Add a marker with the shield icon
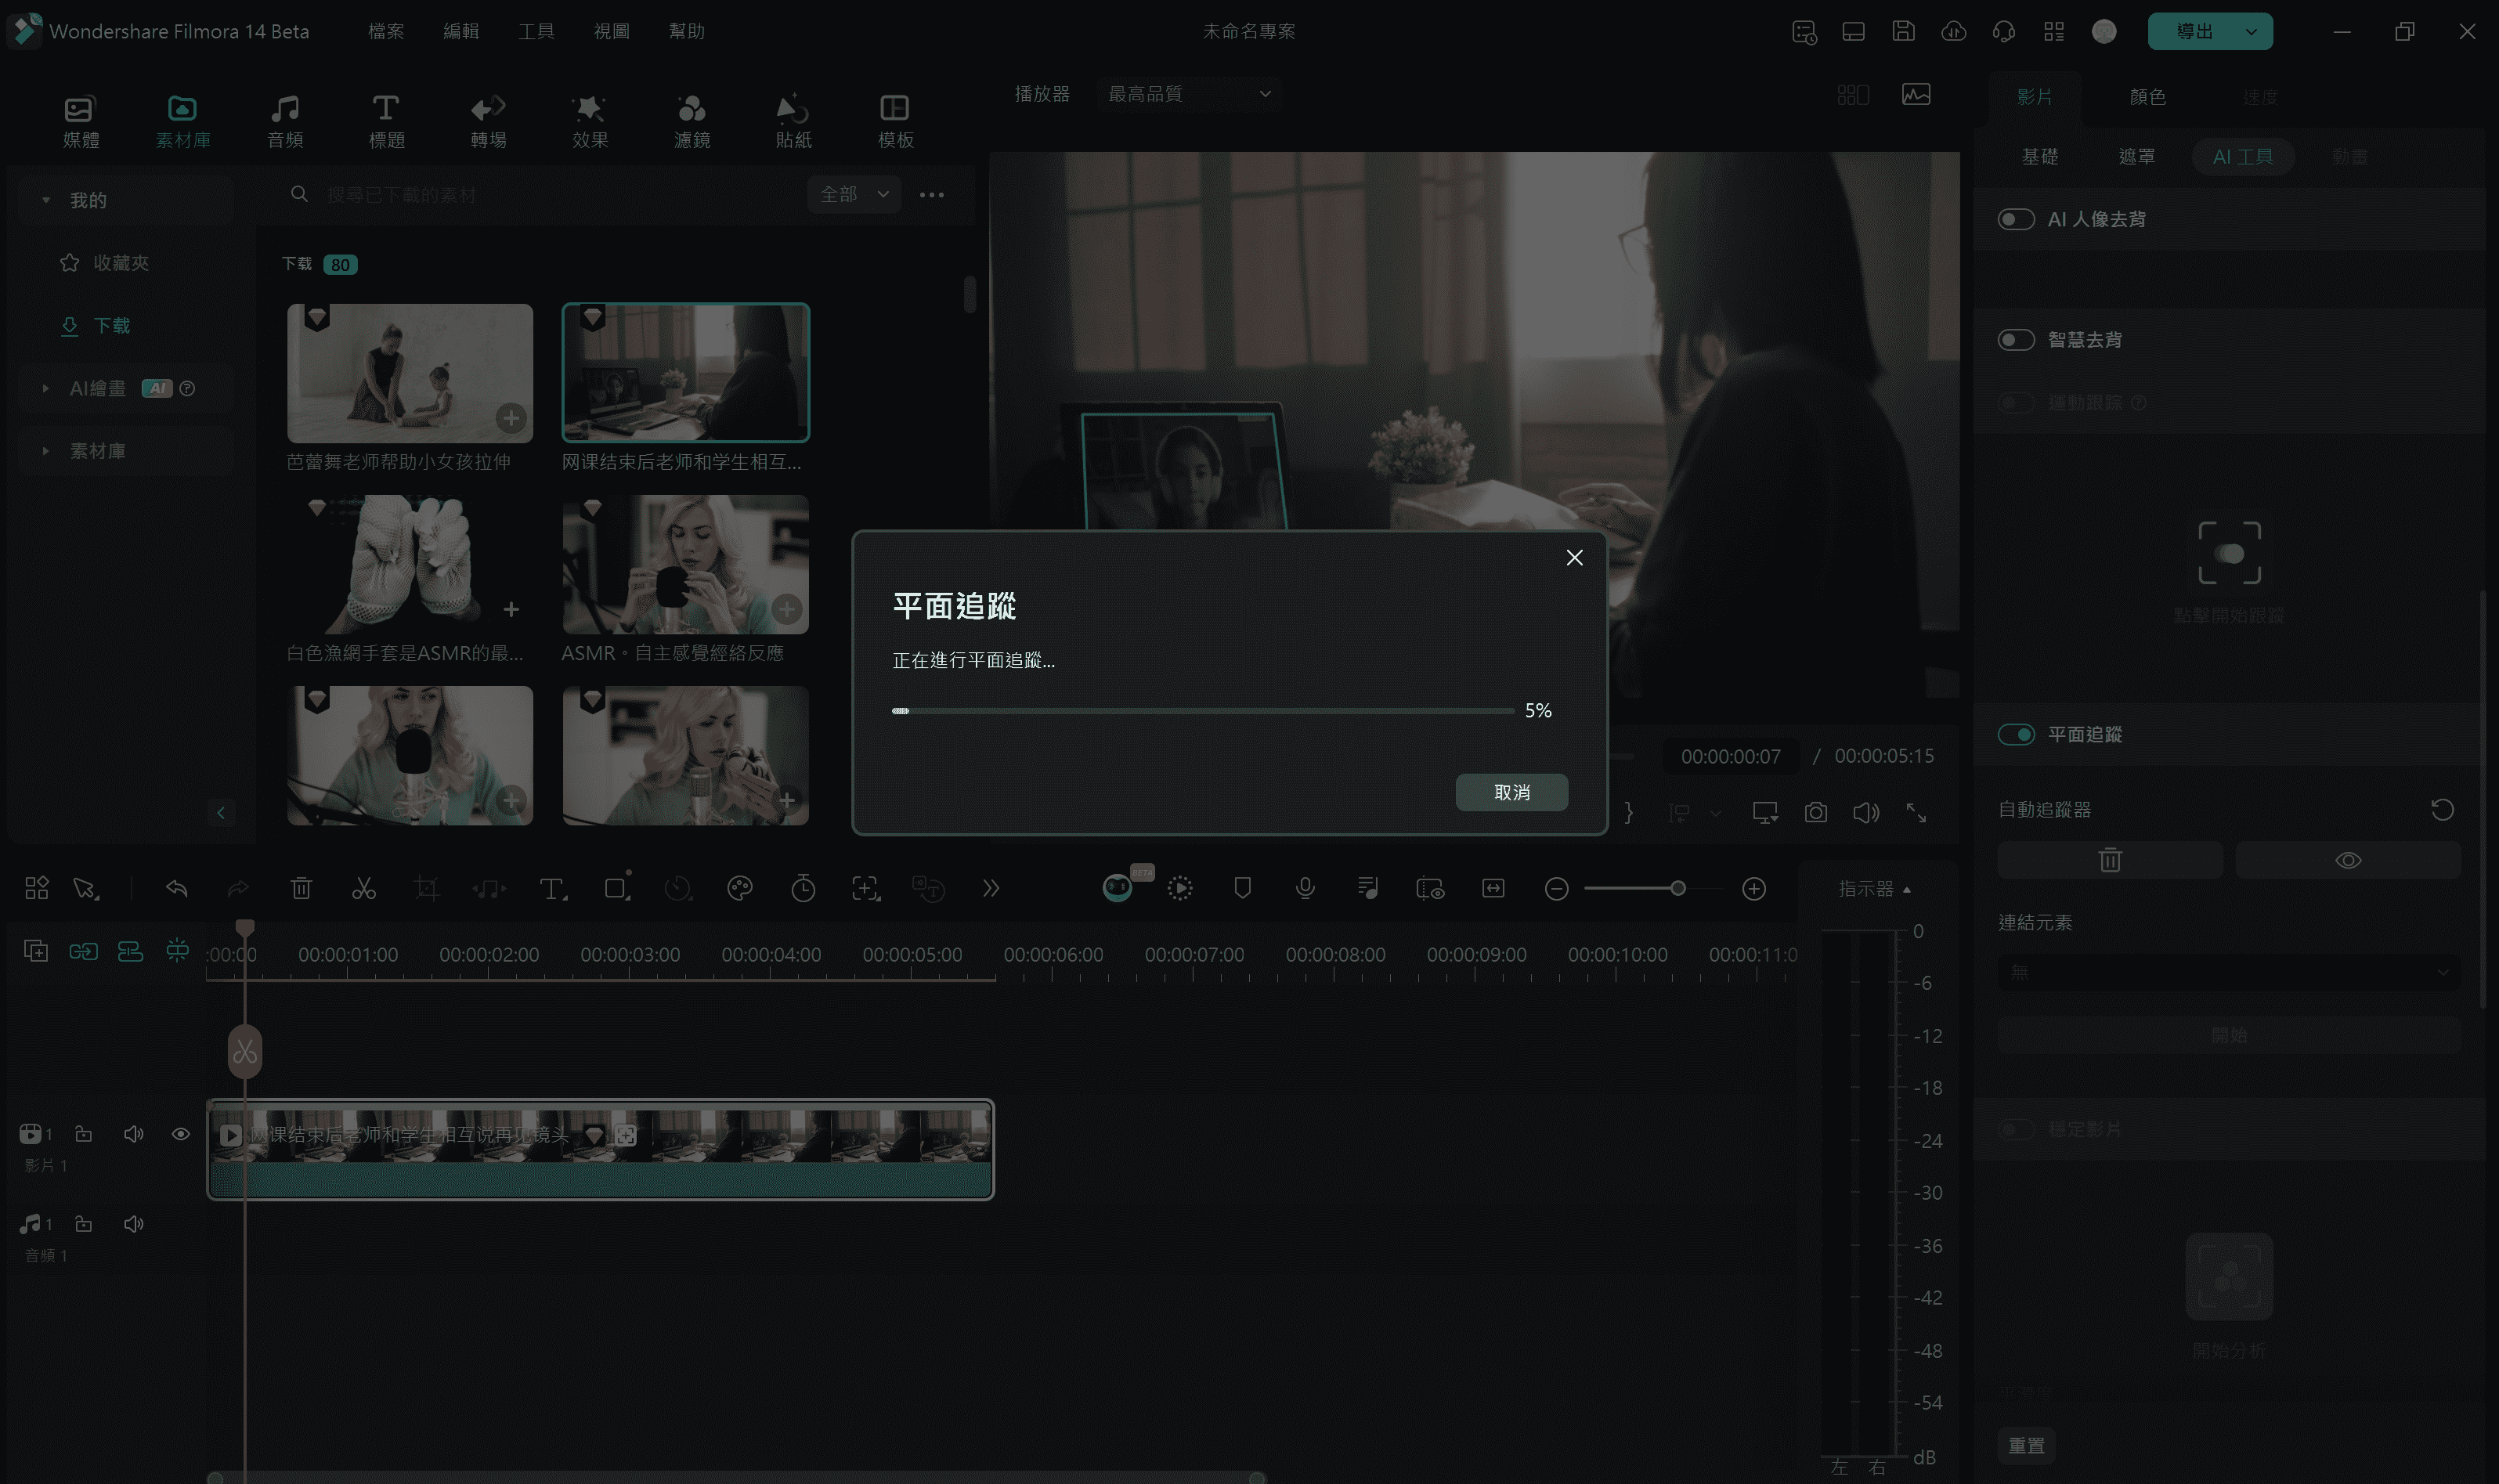2499x1484 pixels. (1242, 888)
